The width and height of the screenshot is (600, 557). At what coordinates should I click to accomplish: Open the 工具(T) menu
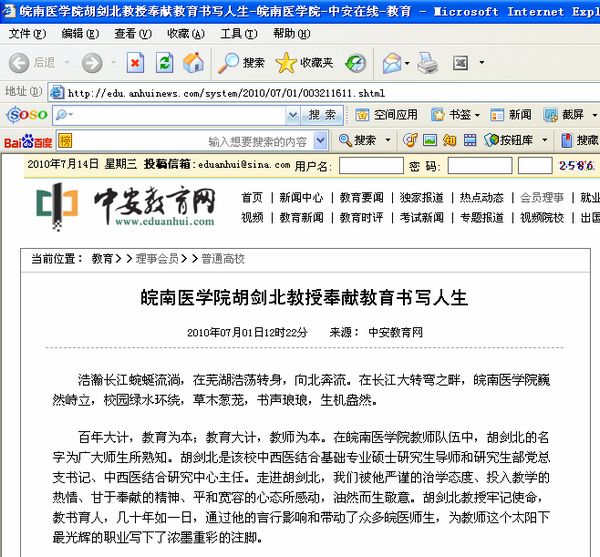[238, 34]
